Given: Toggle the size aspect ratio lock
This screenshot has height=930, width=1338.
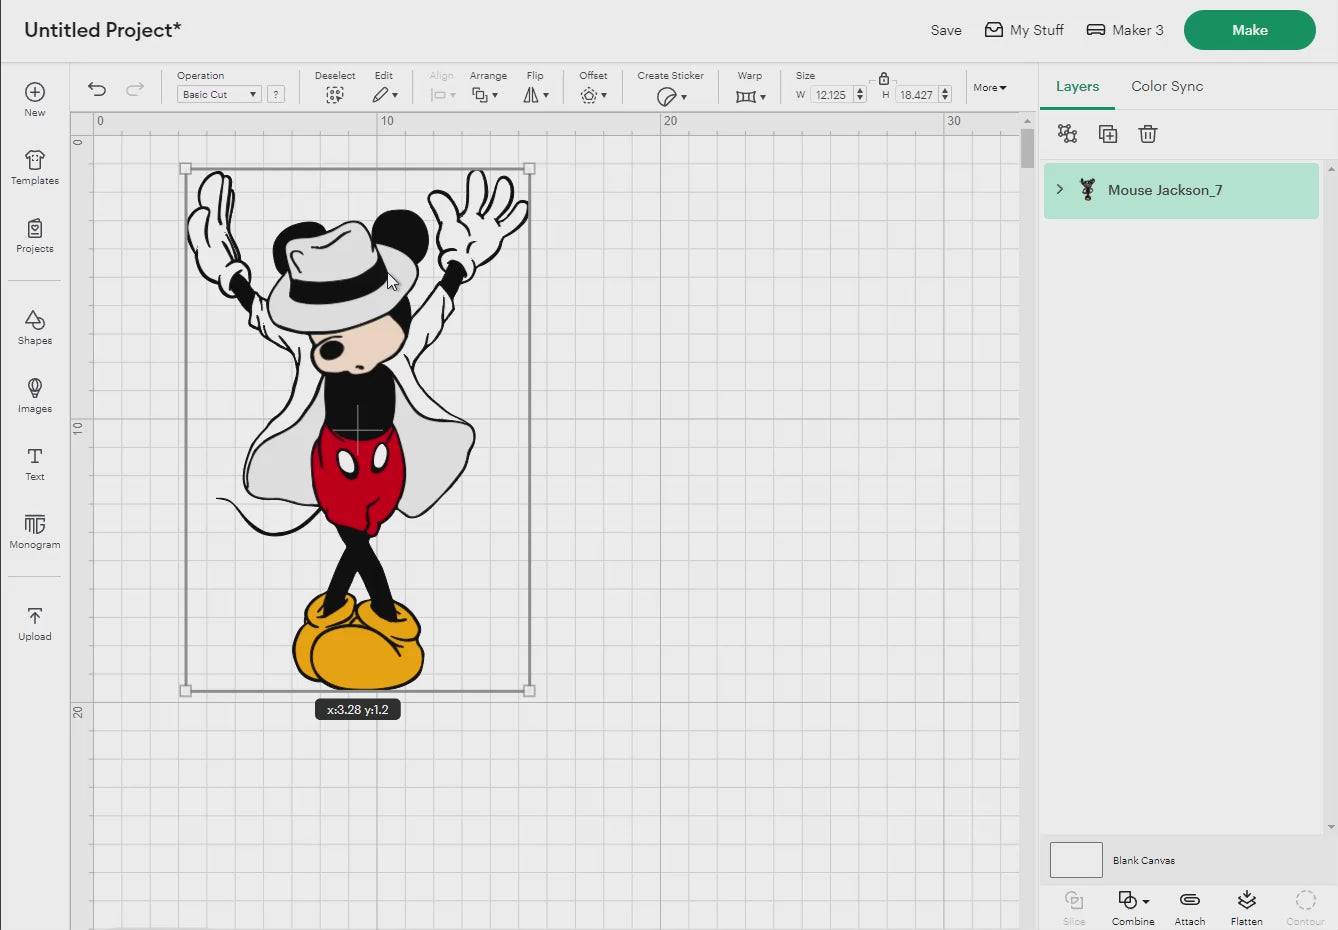Looking at the screenshot, I should tap(884, 78).
